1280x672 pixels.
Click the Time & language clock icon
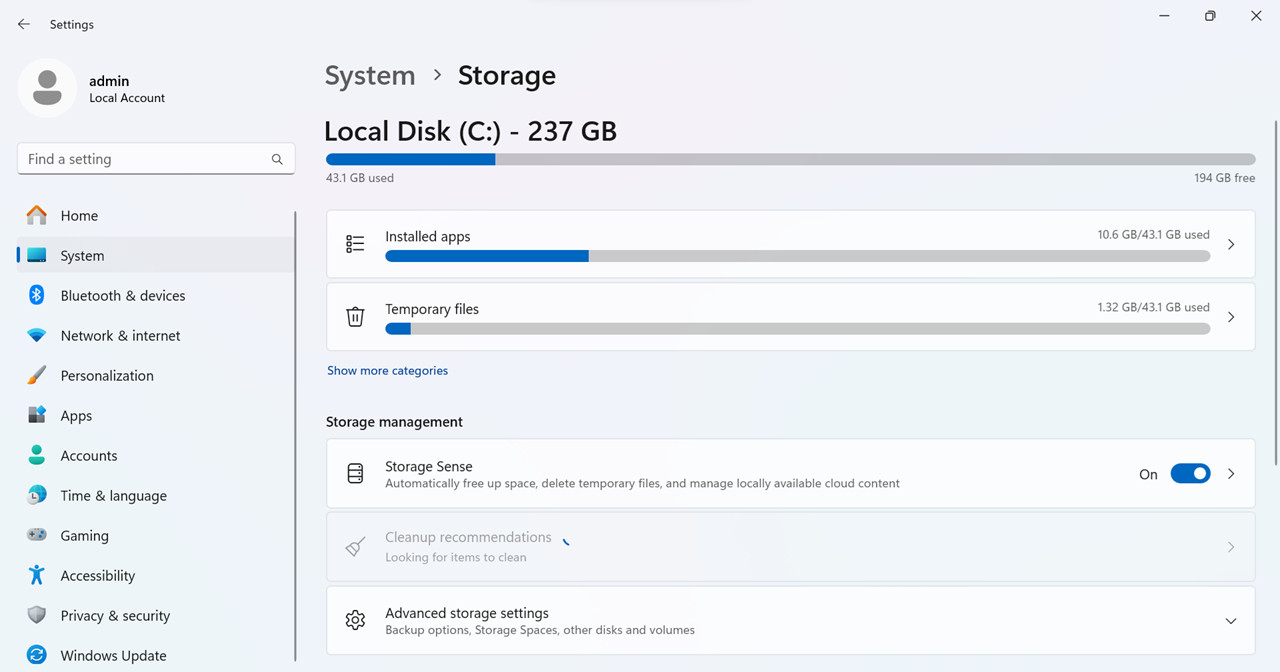[37, 495]
